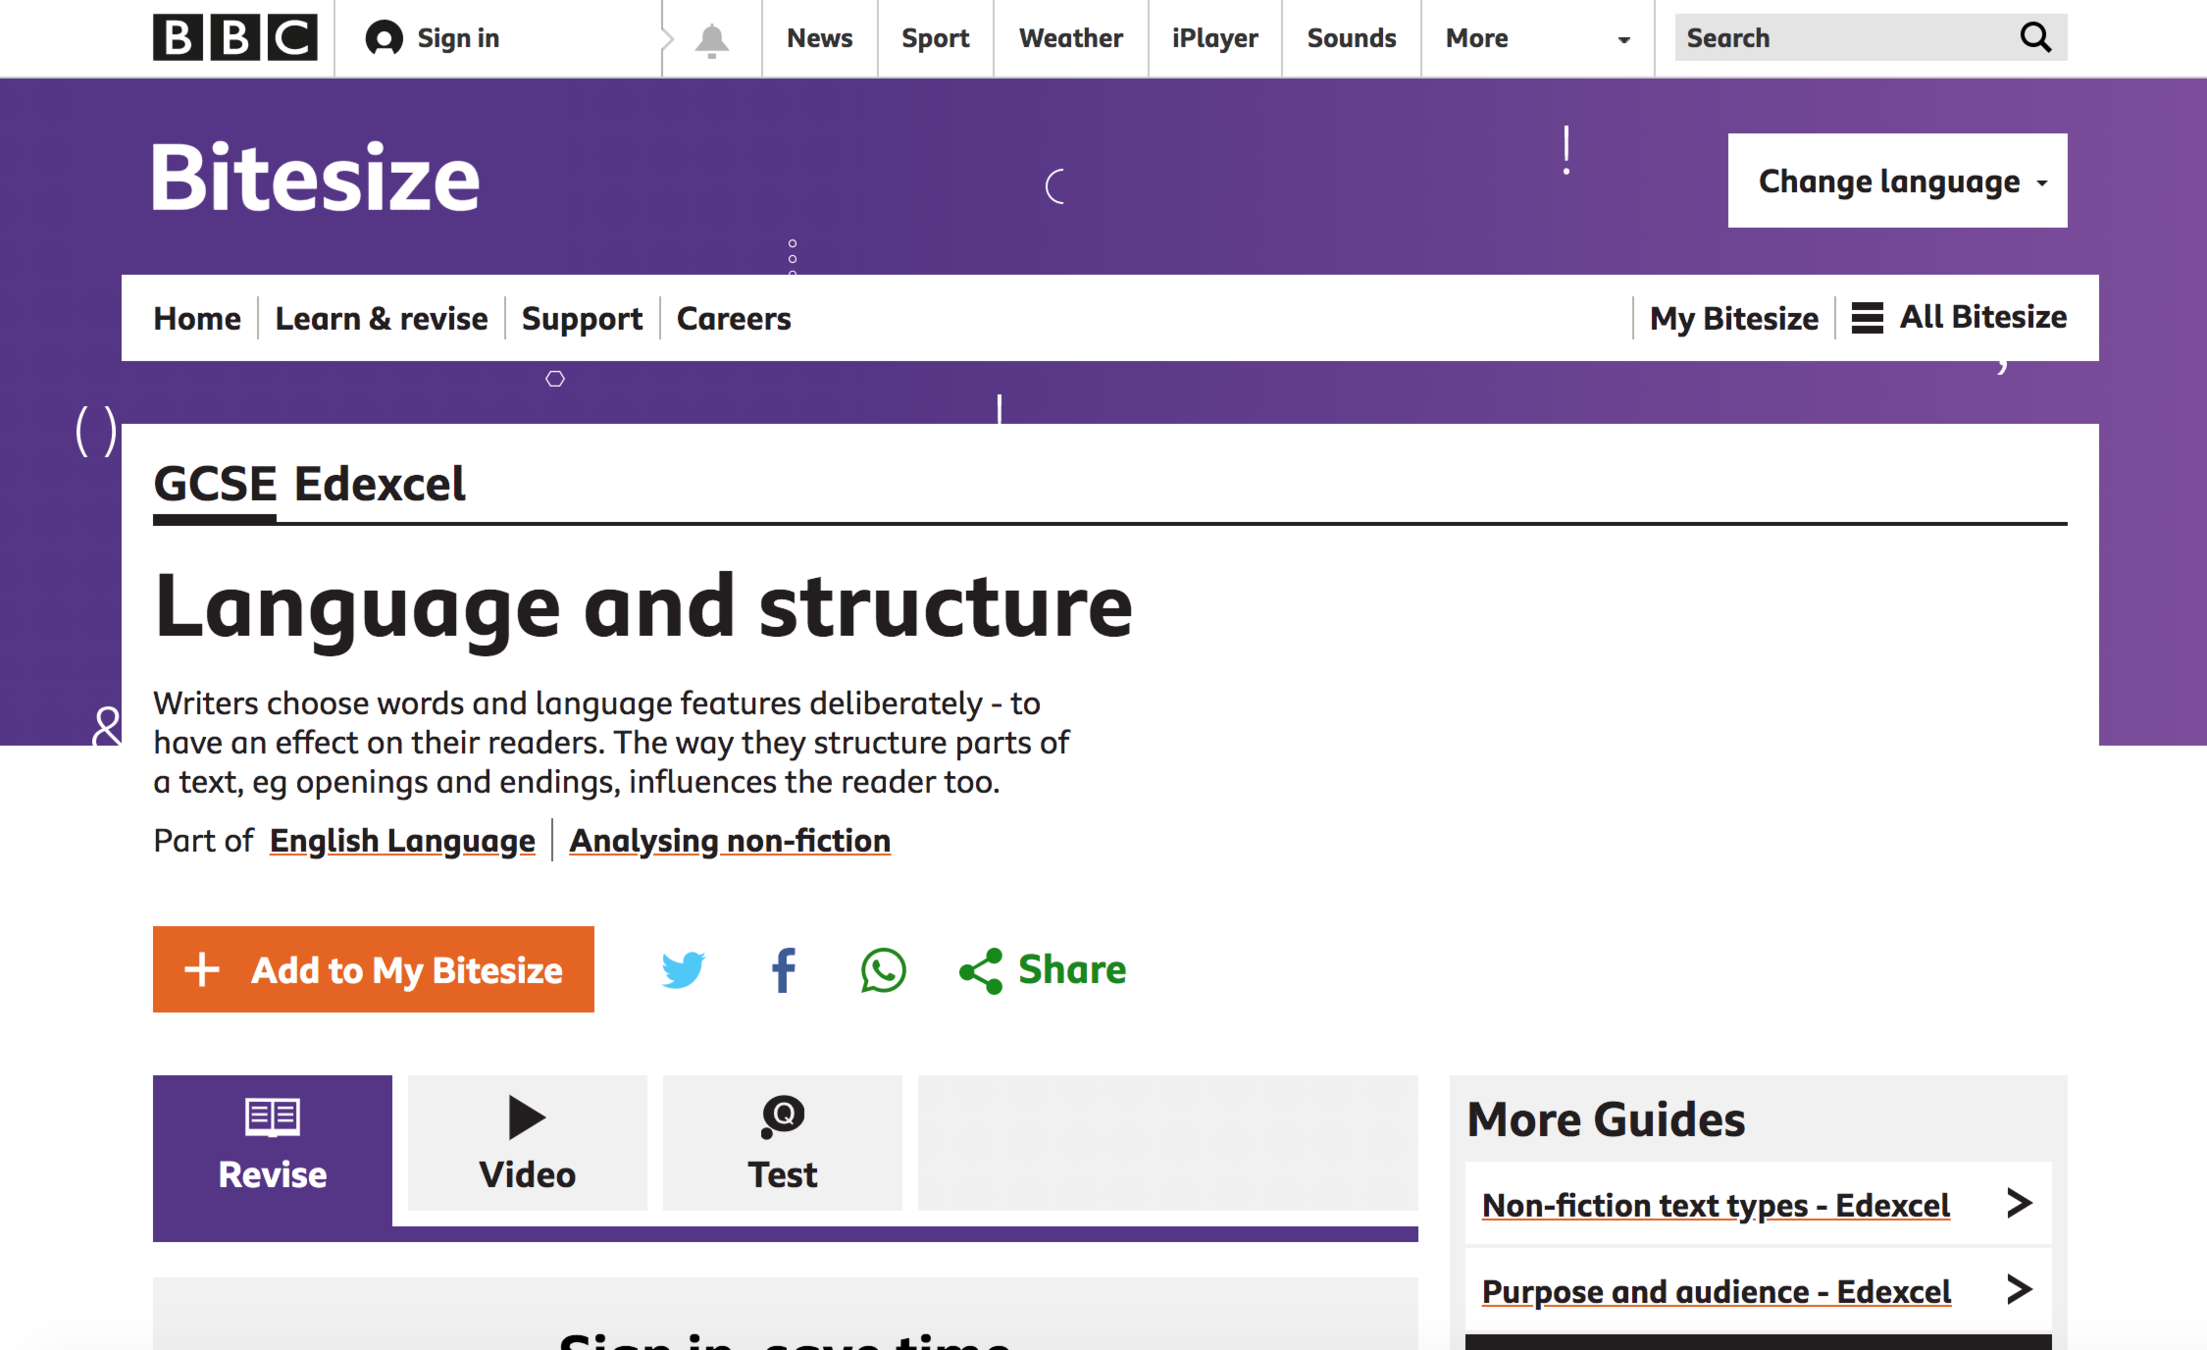Image resolution: width=2207 pixels, height=1350 pixels.
Task: Add this page to My Bitesize
Action: [373, 969]
